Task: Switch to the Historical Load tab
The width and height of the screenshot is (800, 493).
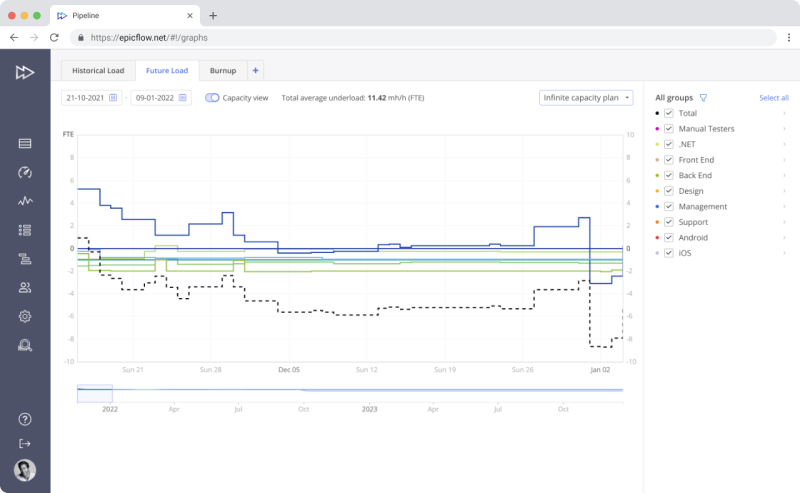Action: click(x=98, y=71)
